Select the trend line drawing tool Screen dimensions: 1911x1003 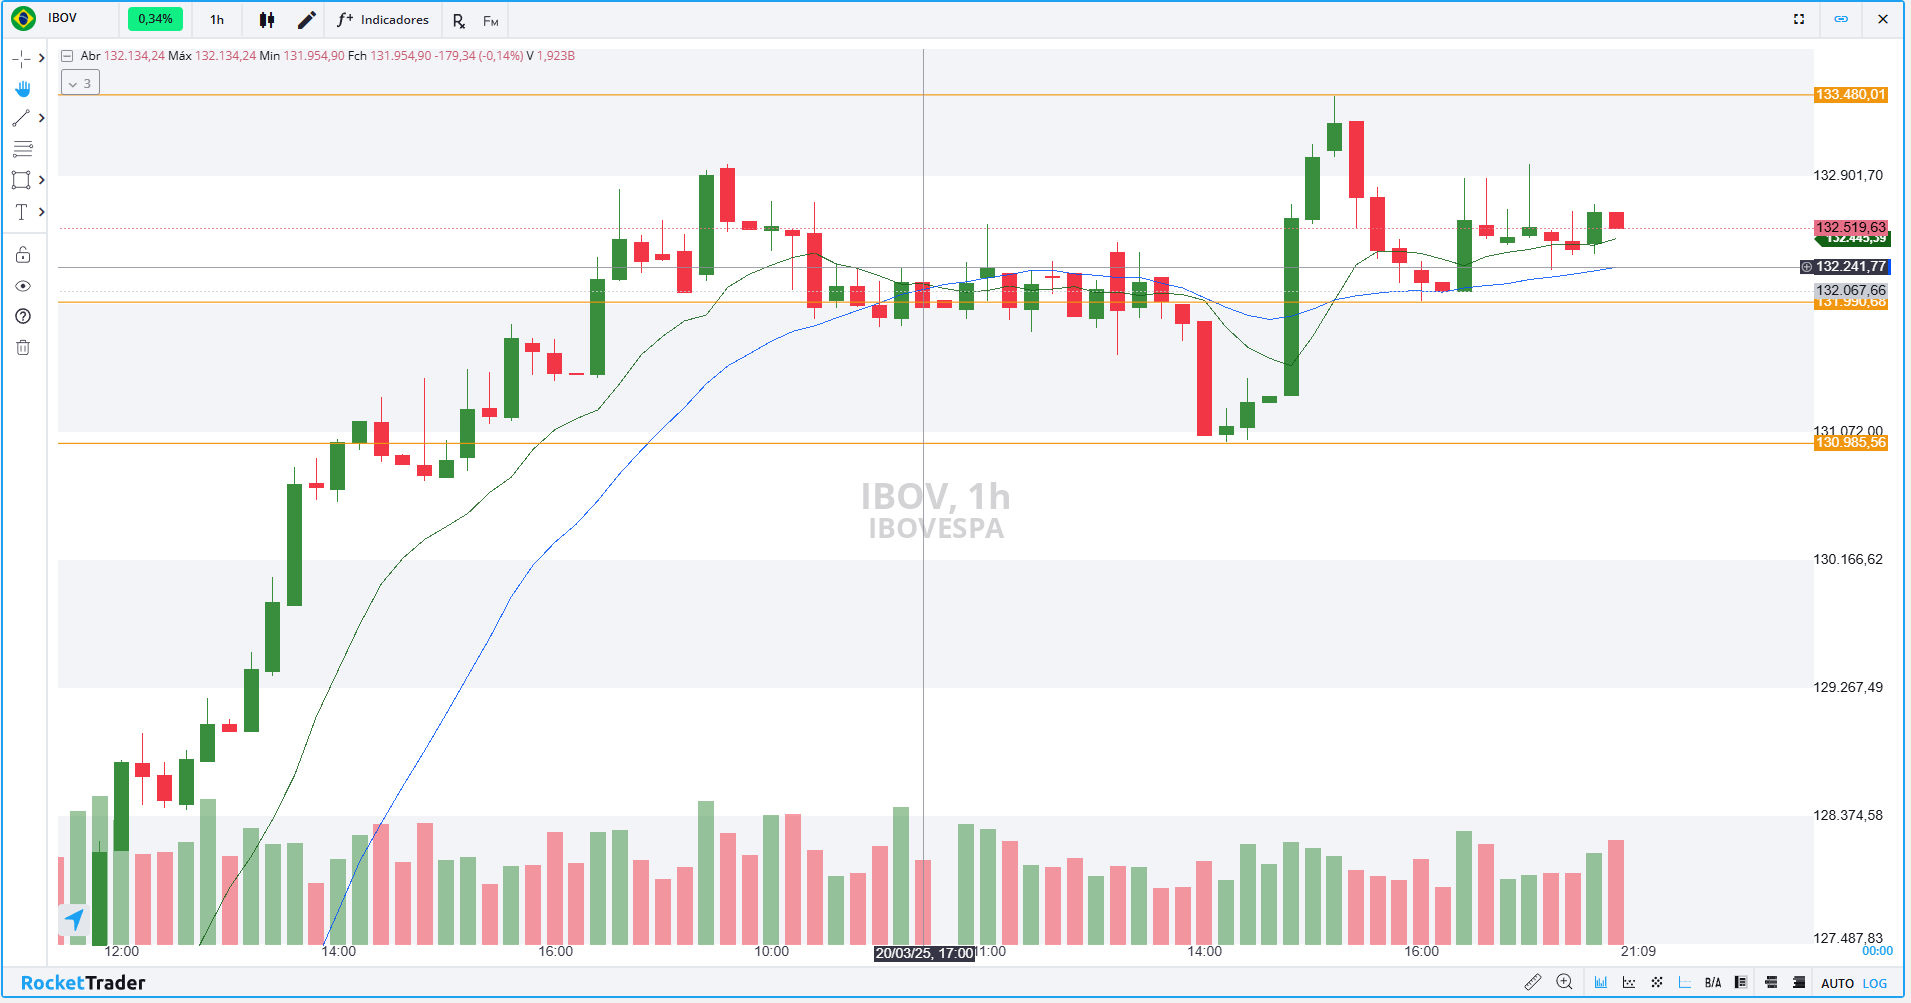21,119
